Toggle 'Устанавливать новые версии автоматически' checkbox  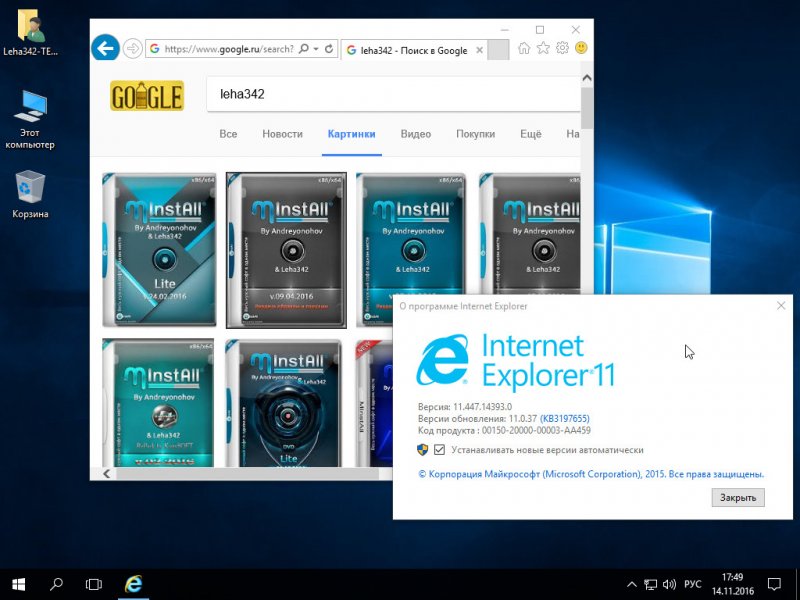tap(439, 449)
